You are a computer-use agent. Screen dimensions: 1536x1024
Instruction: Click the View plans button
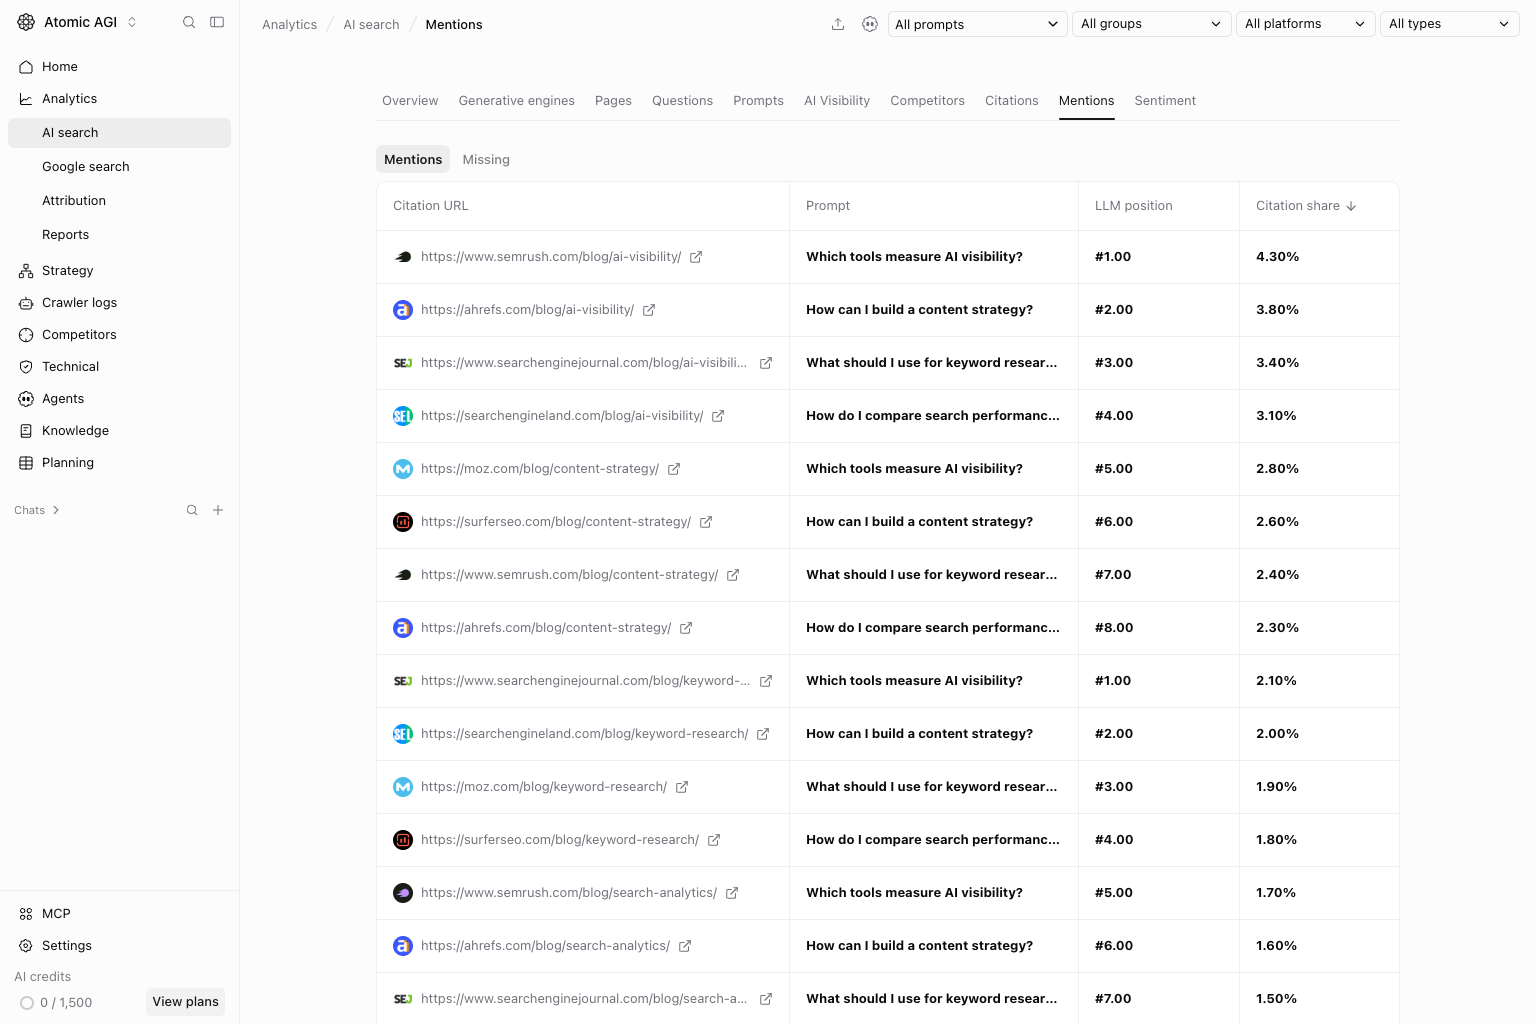185,1002
